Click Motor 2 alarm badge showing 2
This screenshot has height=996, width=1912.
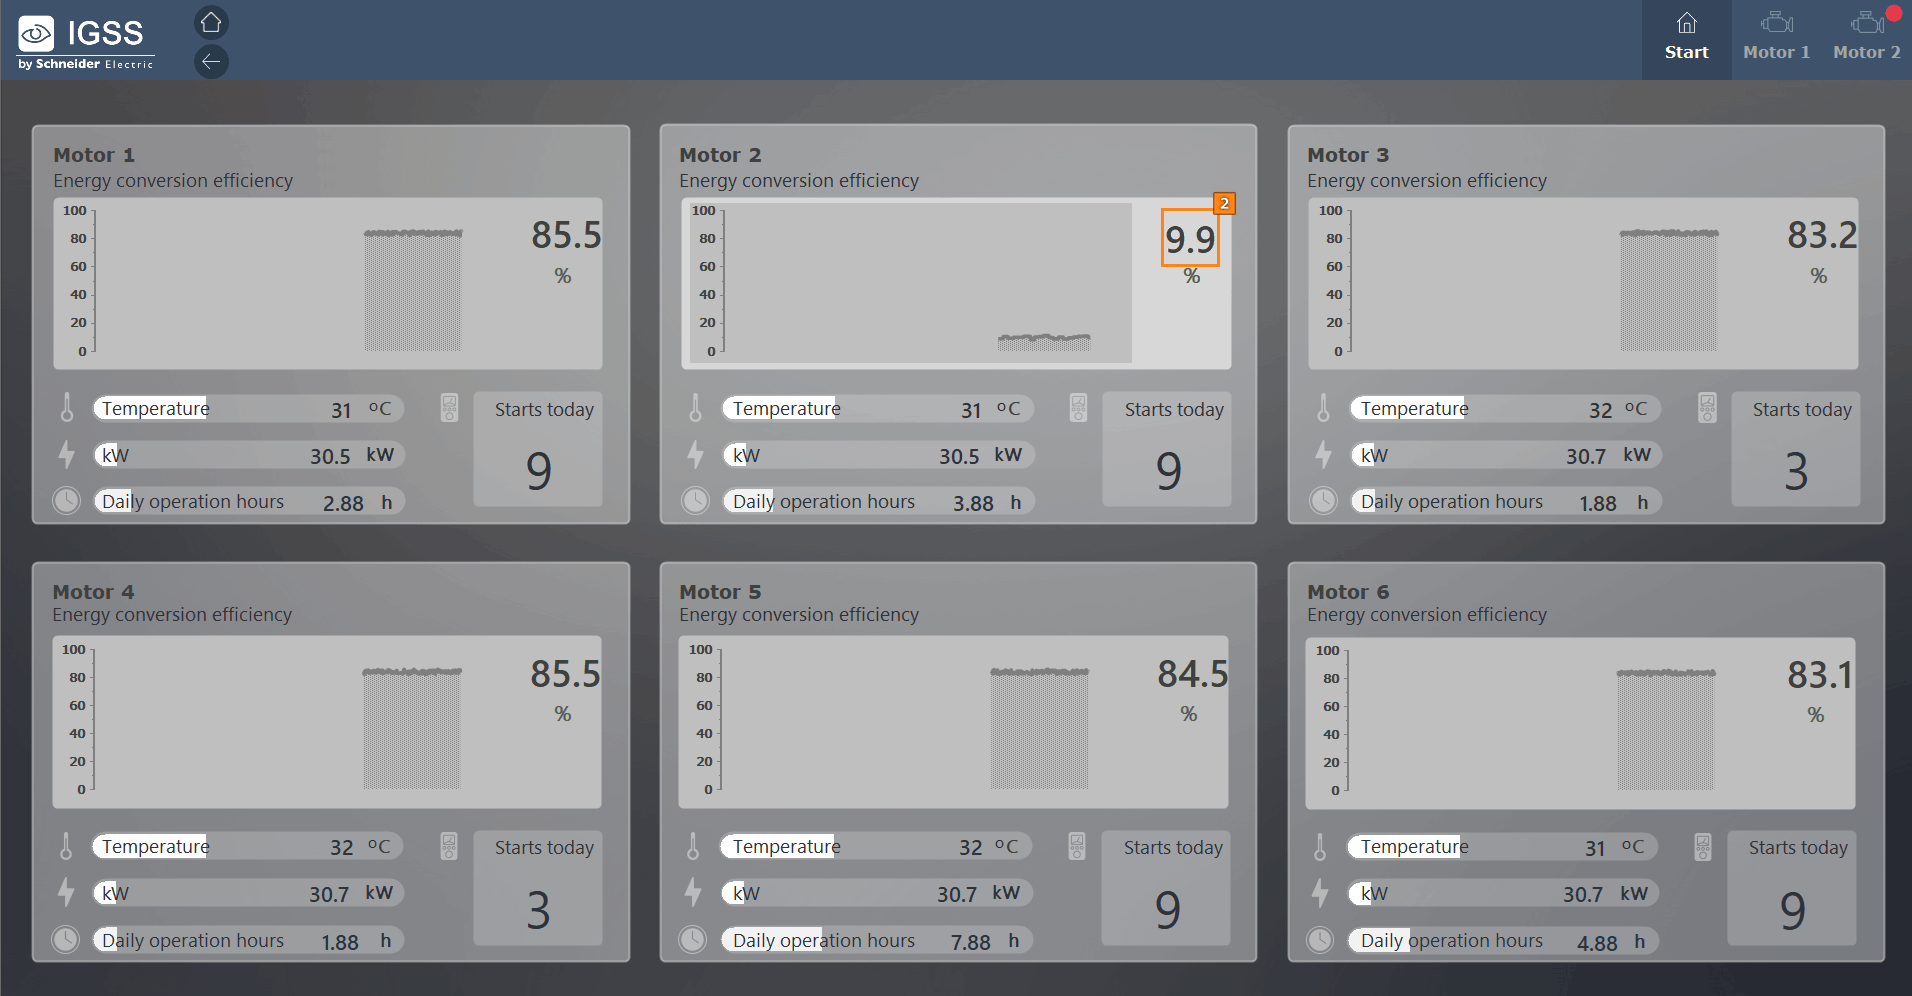click(1224, 204)
